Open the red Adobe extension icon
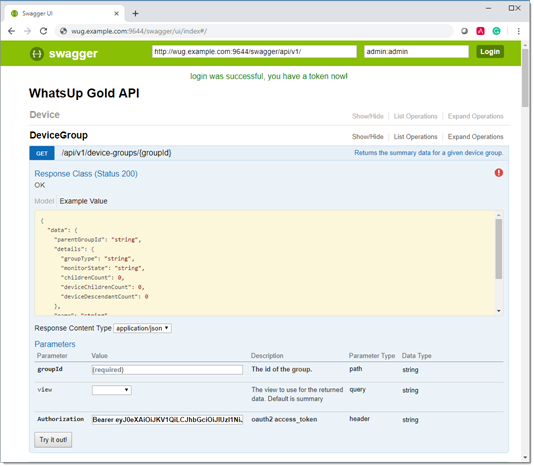 (x=481, y=31)
